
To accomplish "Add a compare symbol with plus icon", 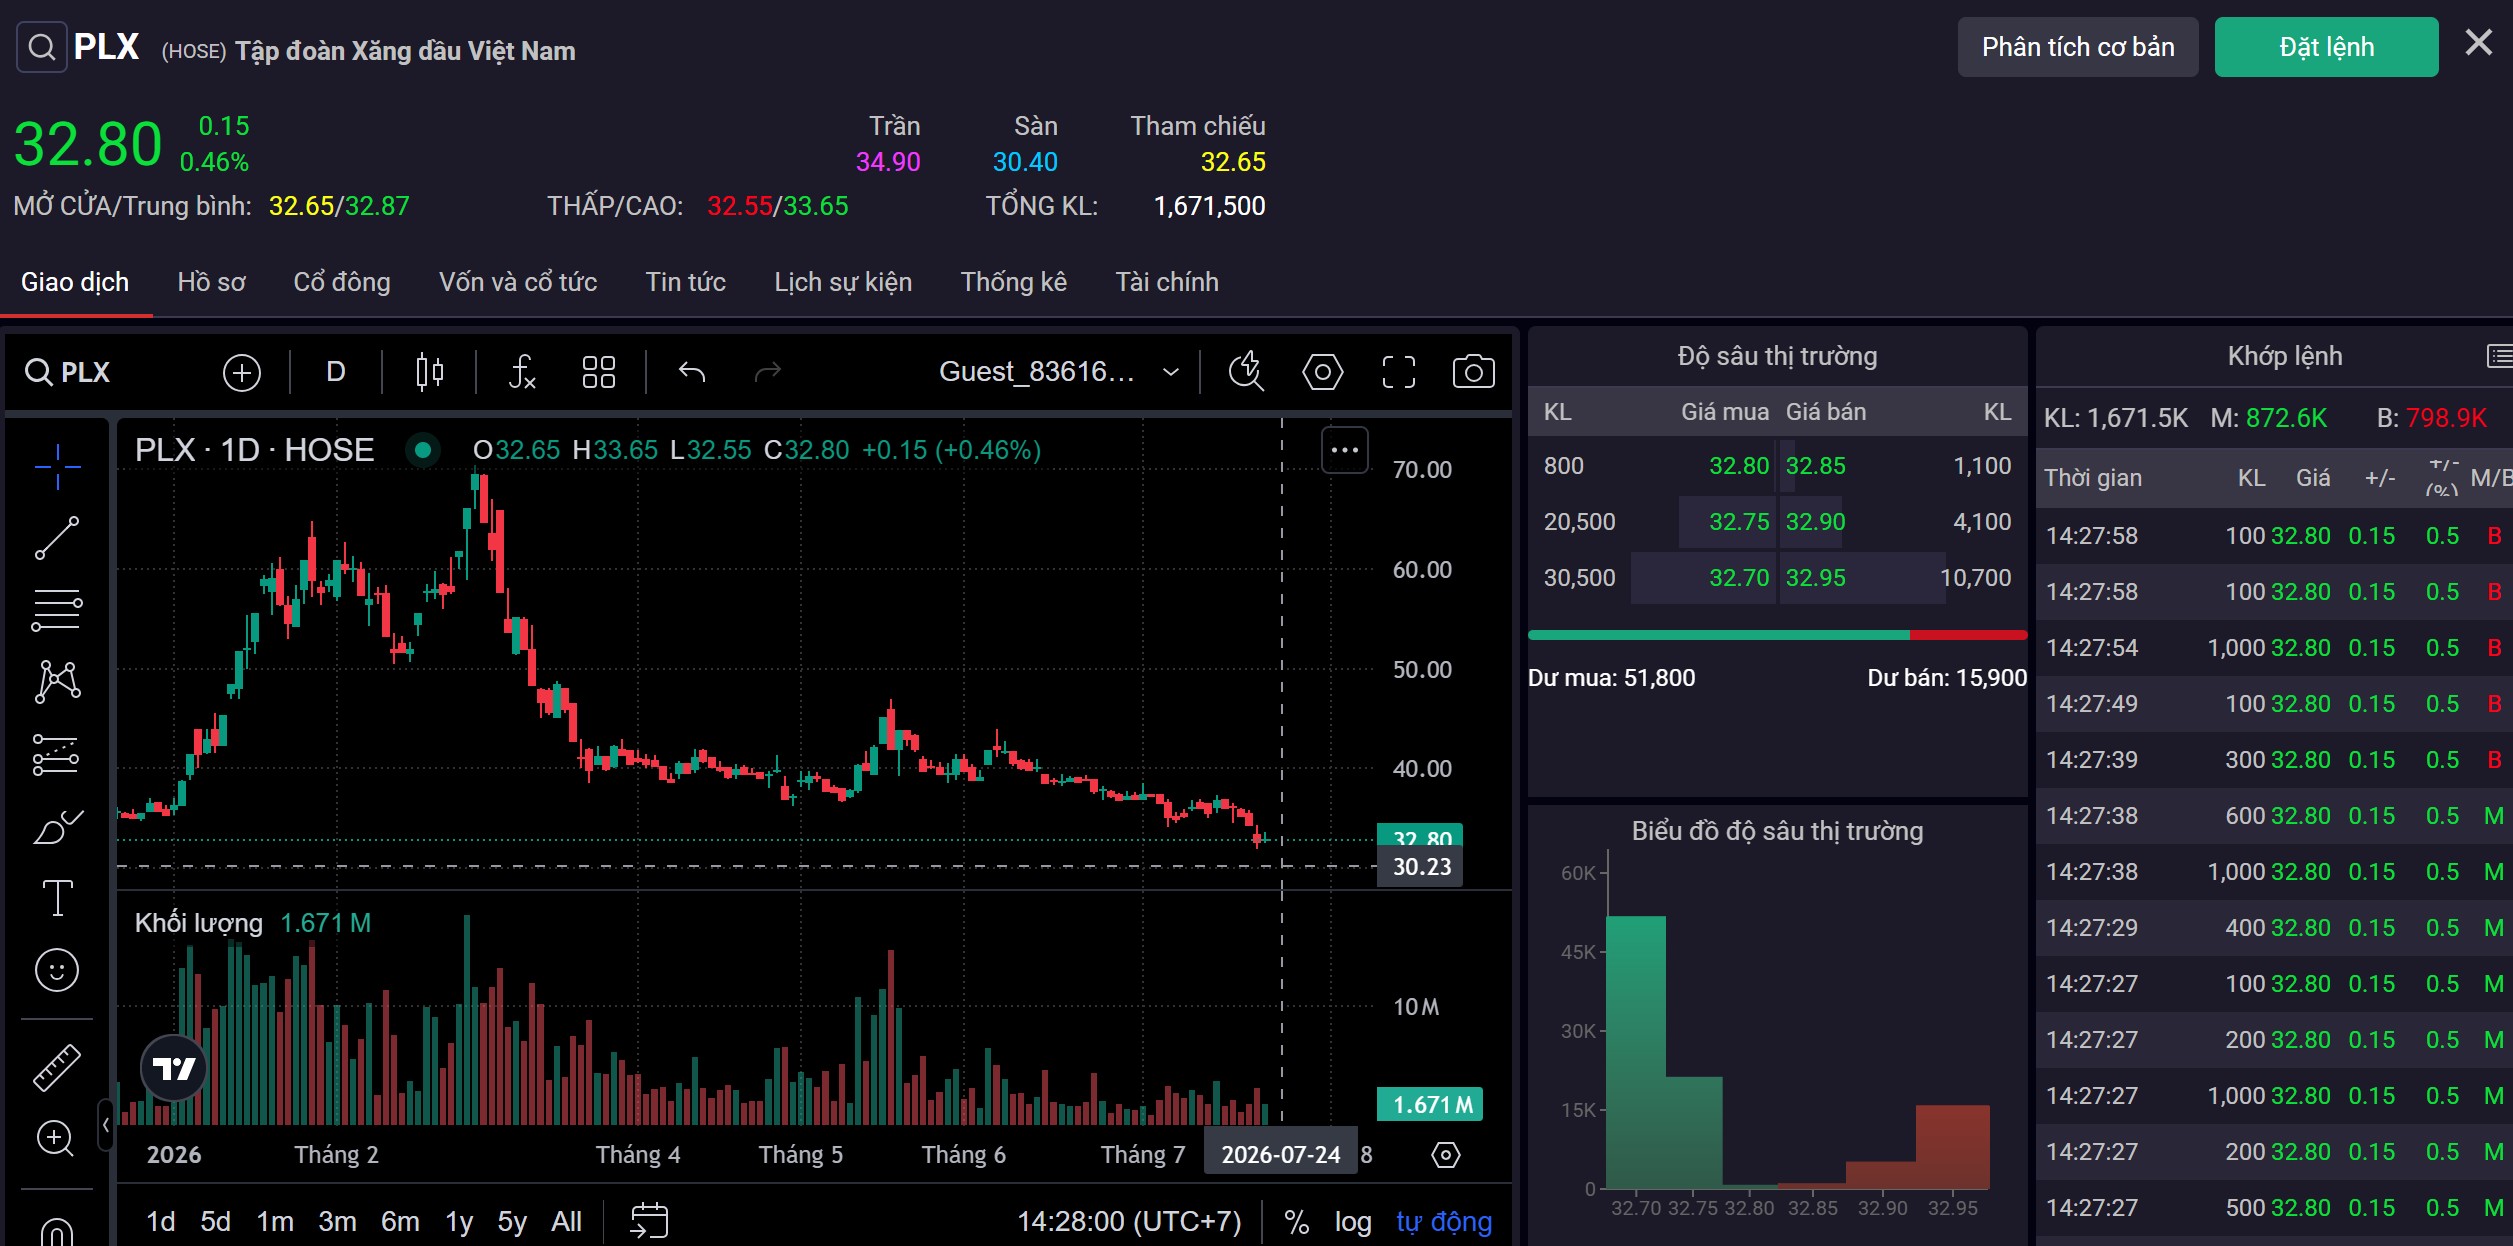I will 241,372.
